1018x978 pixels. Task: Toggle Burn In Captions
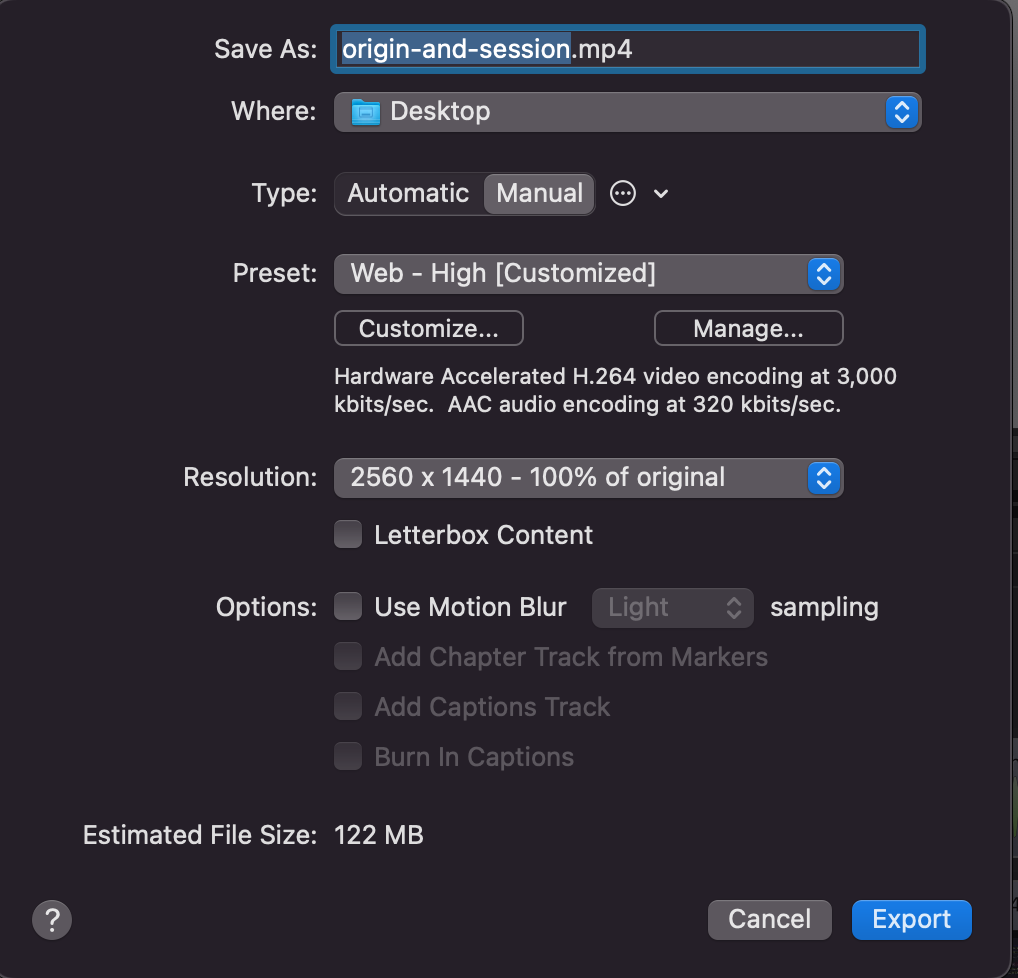pyautogui.click(x=347, y=756)
